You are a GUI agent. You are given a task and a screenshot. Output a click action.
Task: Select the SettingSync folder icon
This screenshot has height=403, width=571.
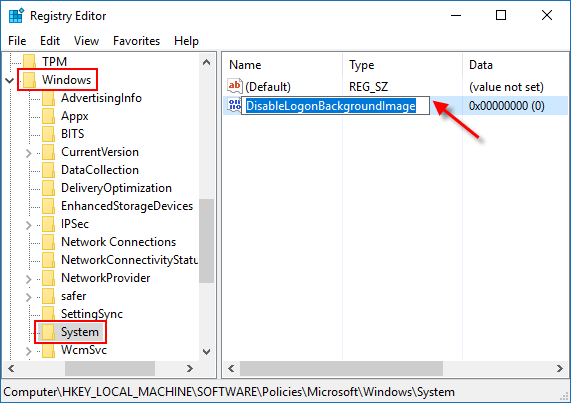tap(48, 313)
